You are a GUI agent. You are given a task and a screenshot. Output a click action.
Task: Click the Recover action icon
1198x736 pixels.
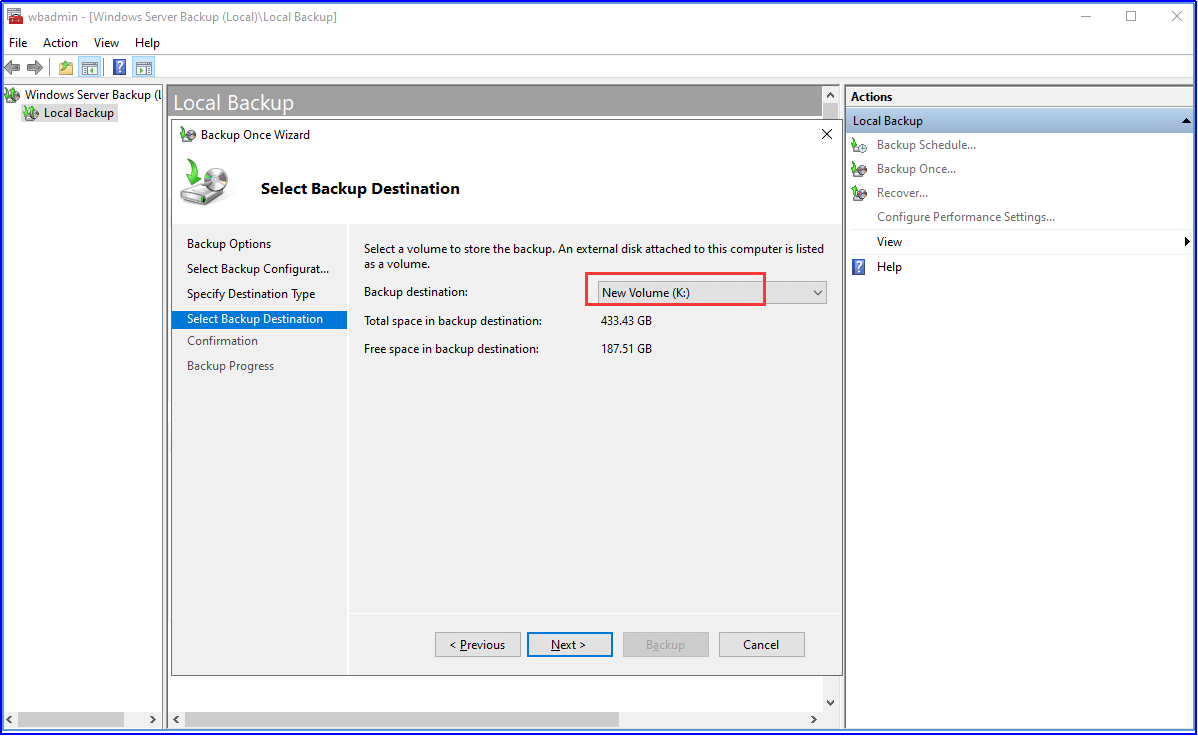pyautogui.click(x=860, y=193)
